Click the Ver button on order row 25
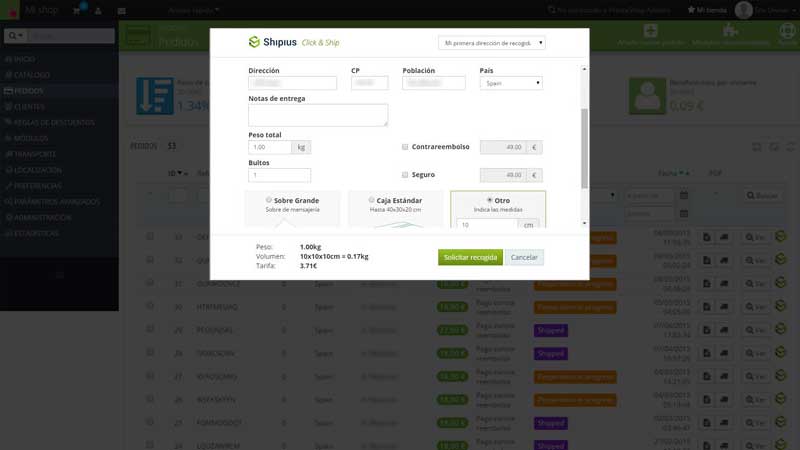This screenshot has width=800, height=450. [756, 423]
